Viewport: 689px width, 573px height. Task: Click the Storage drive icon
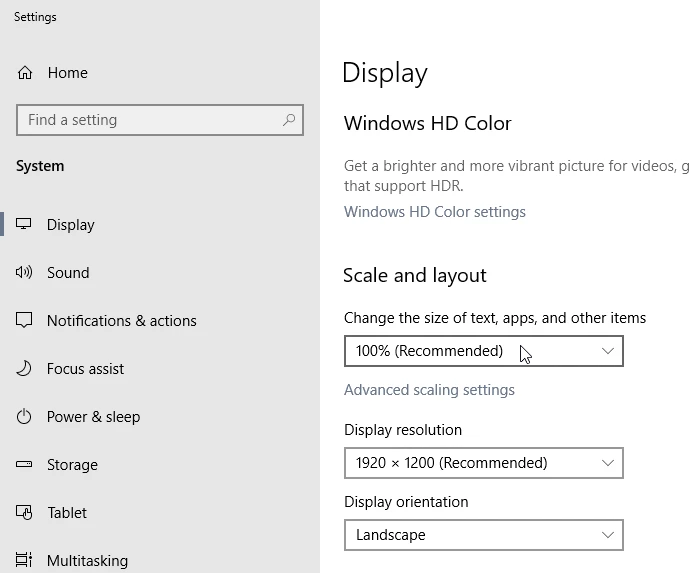pos(24,464)
